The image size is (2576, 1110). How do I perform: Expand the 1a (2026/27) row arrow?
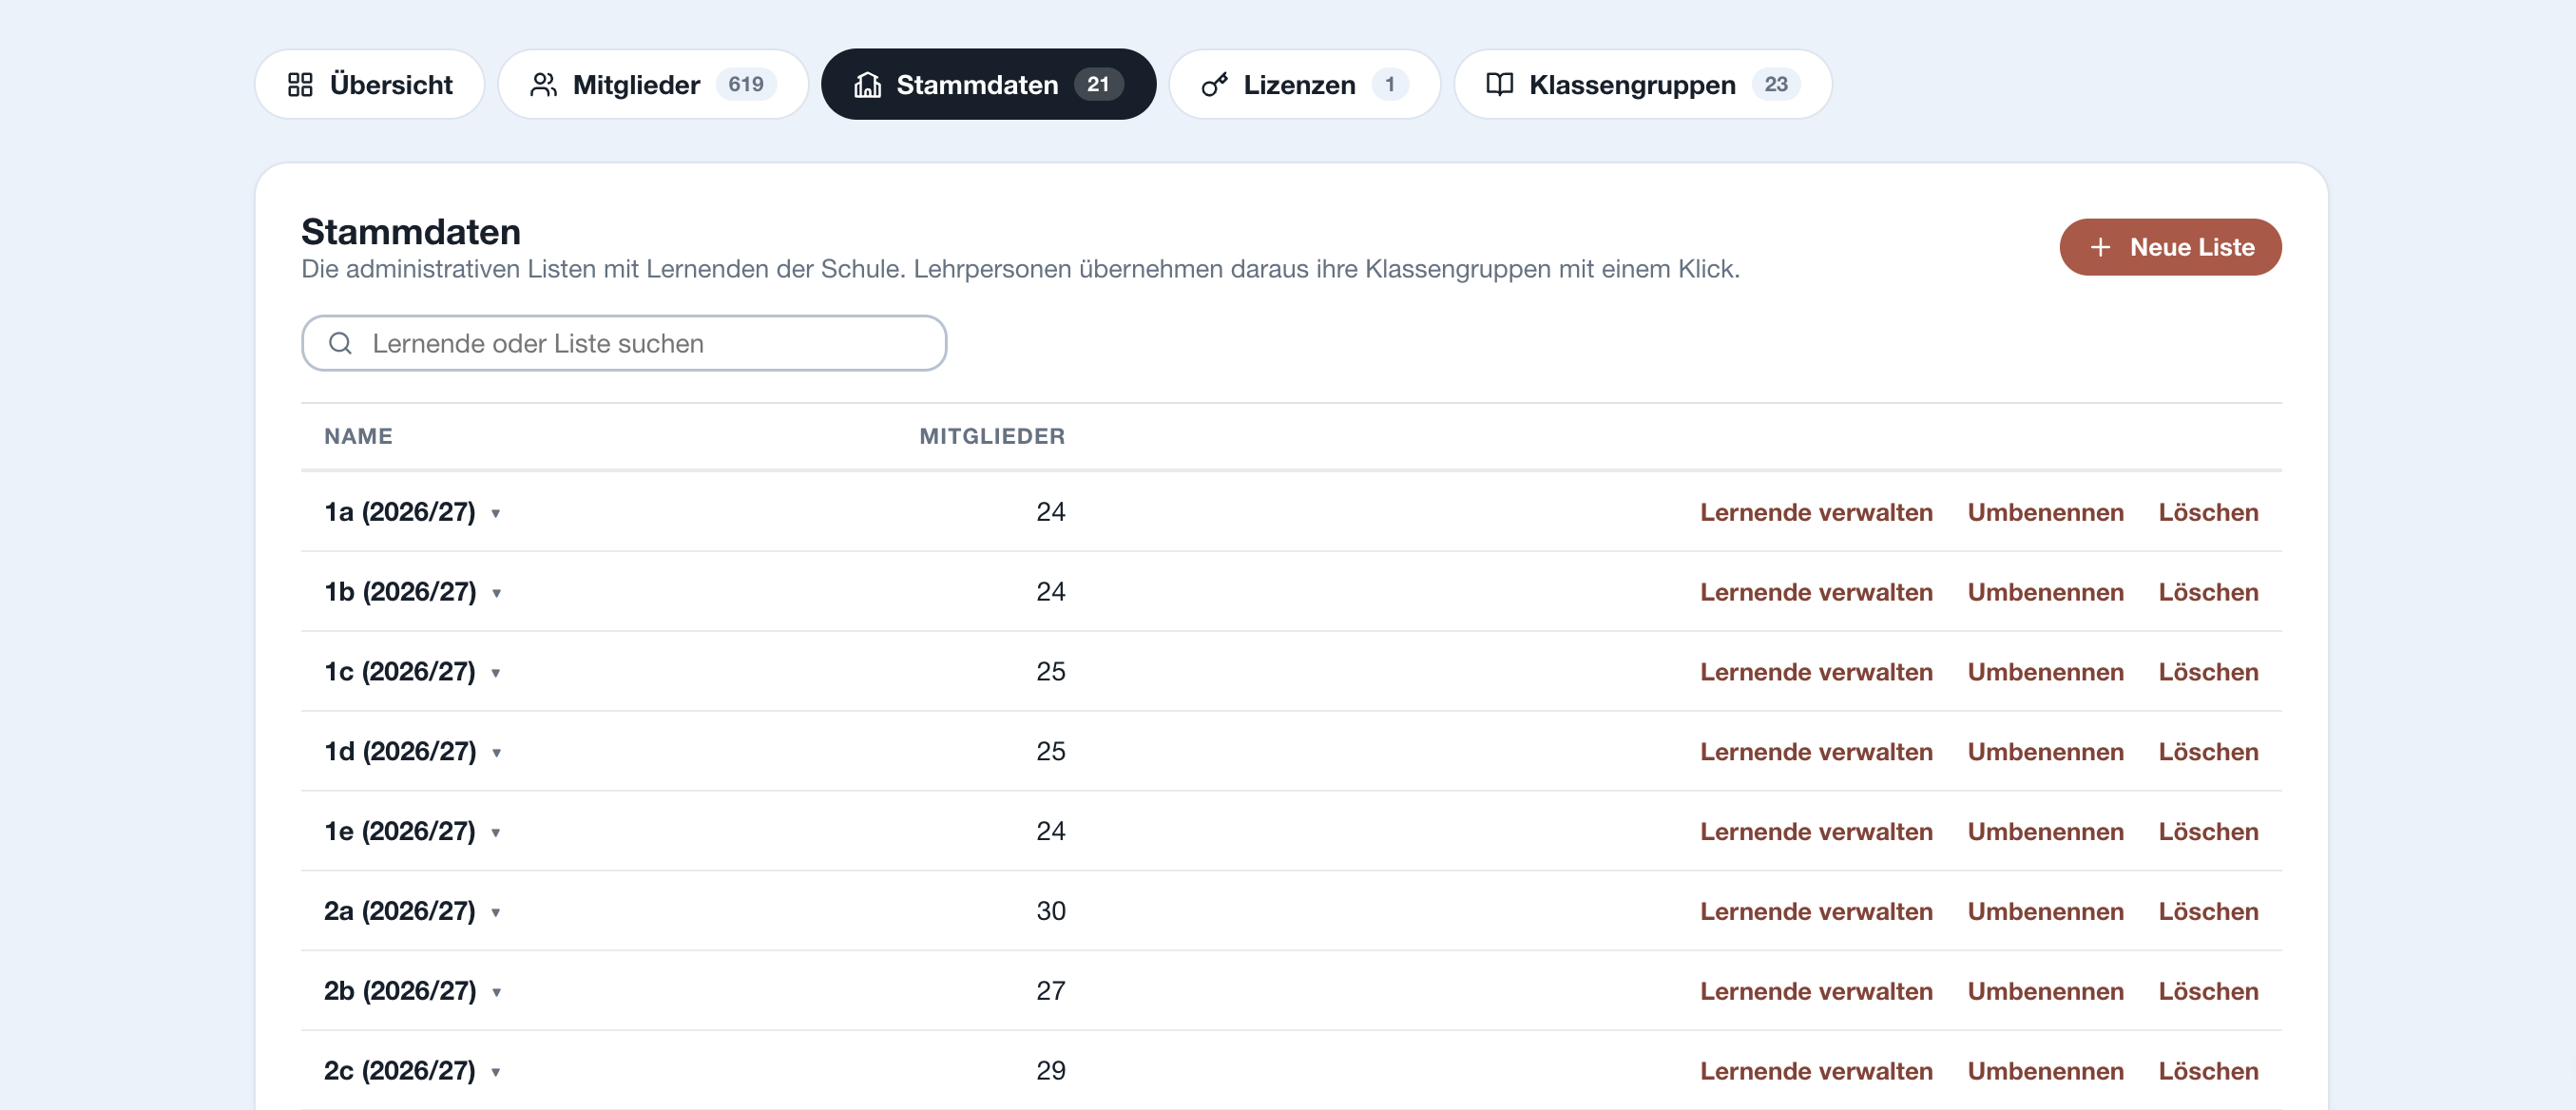495,513
